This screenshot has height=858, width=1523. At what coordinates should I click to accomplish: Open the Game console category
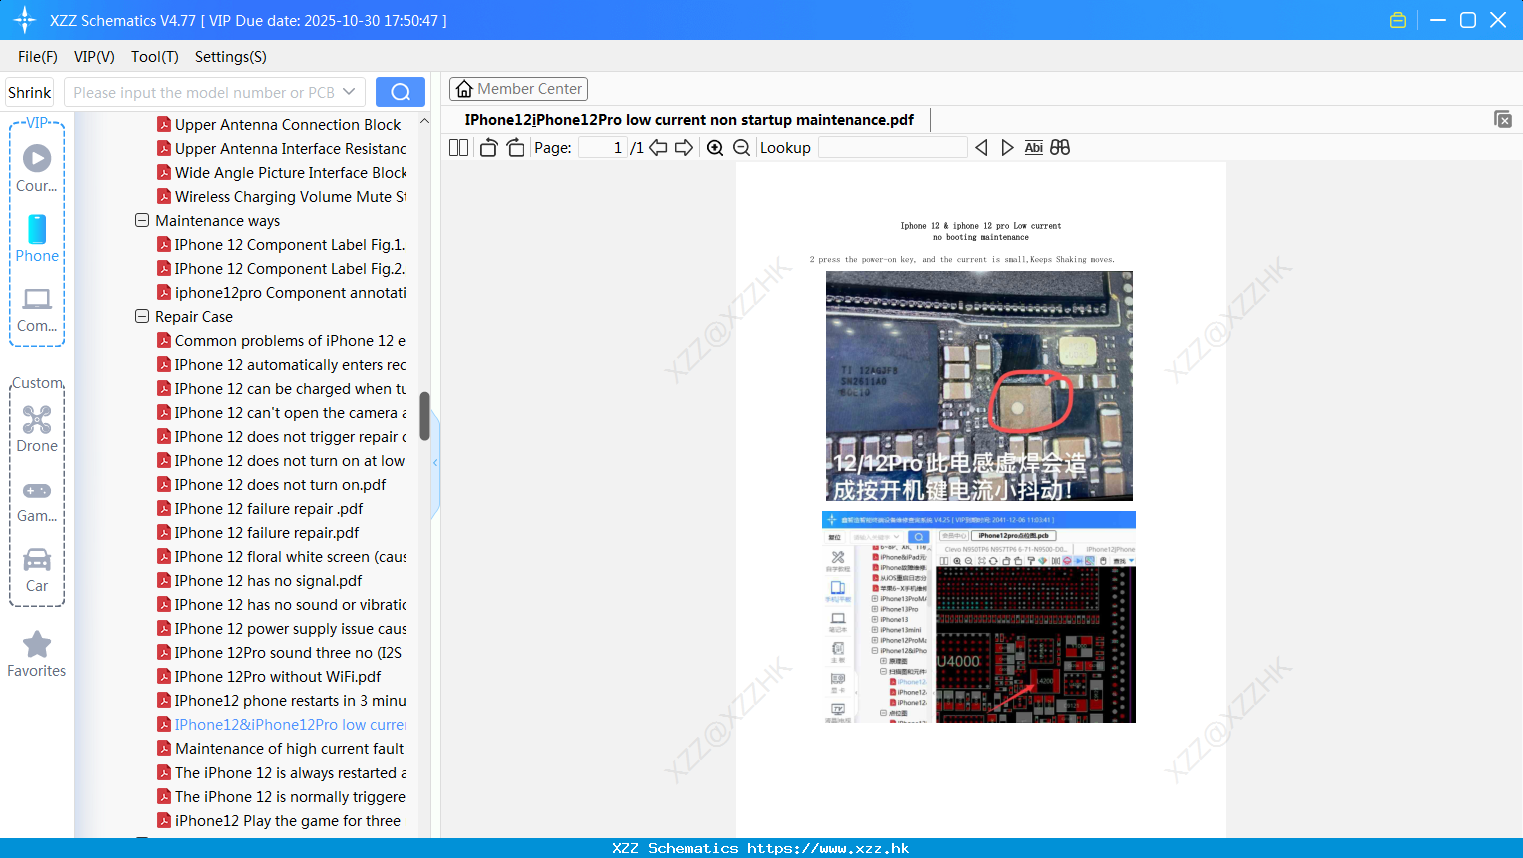(37, 501)
